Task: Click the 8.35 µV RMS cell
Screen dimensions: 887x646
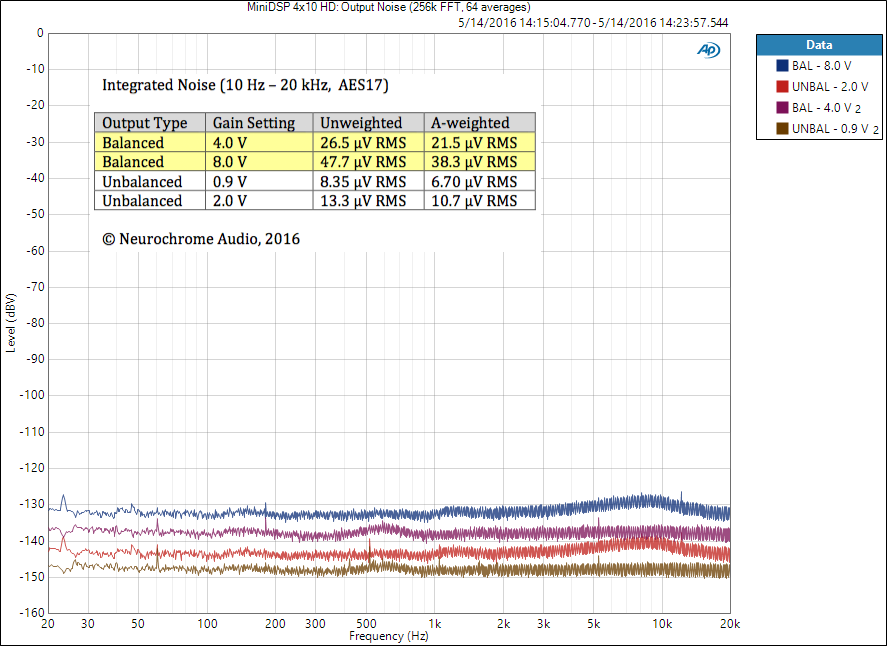Action: pos(368,182)
